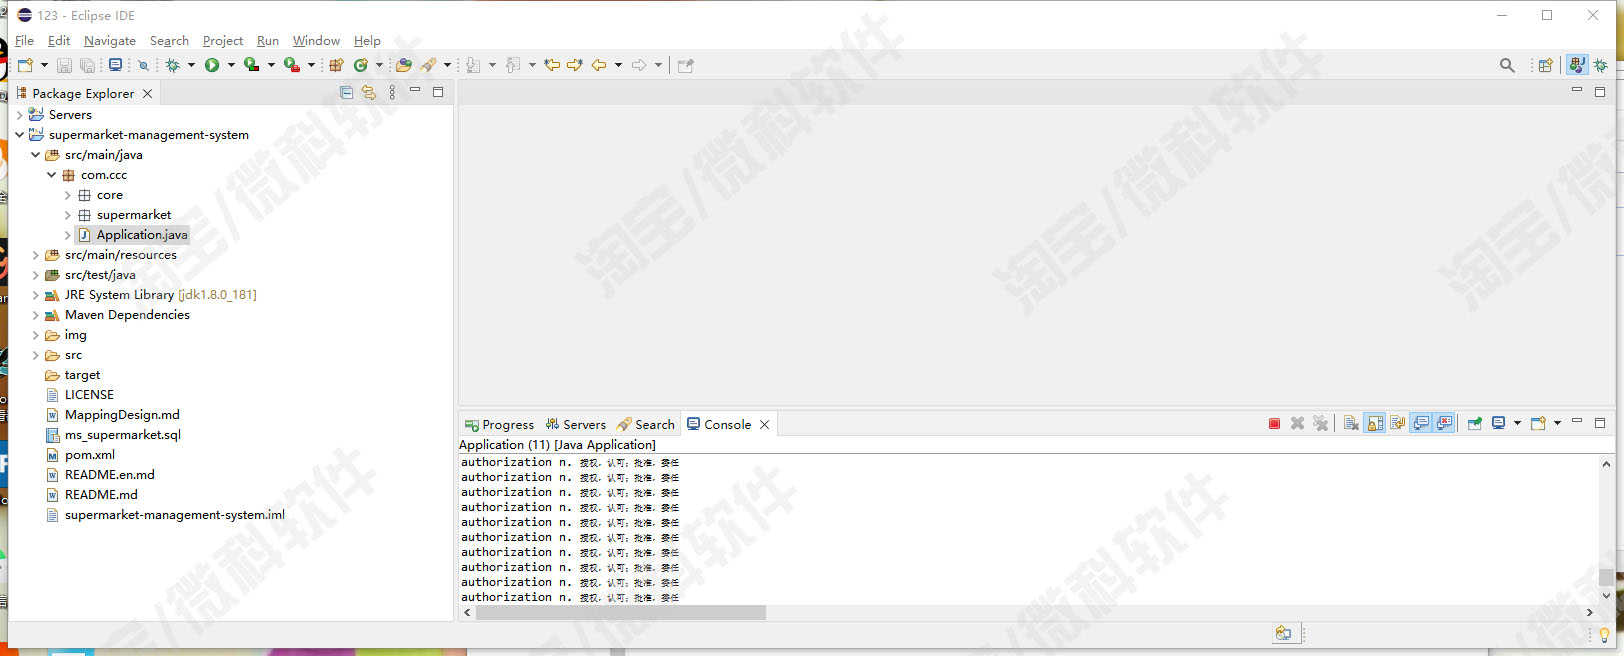Open the Window menu
This screenshot has height=656, width=1624.
click(x=316, y=41)
